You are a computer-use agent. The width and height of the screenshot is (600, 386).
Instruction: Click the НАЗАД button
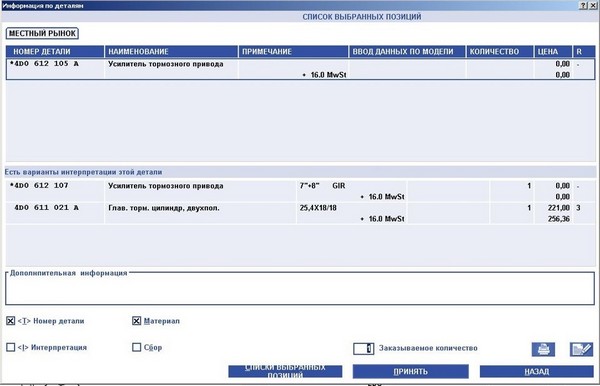click(x=536, y=371)
